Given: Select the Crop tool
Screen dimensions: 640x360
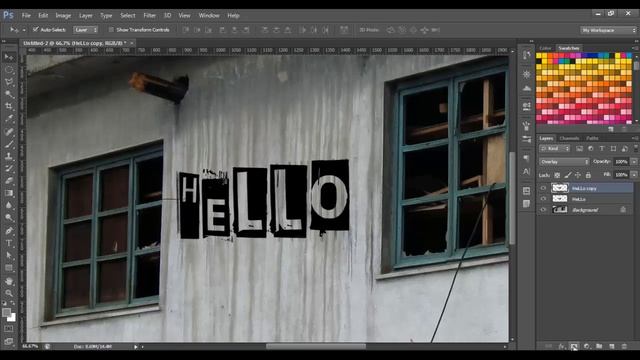Looking at the screenshot, I should coord(9,107).
